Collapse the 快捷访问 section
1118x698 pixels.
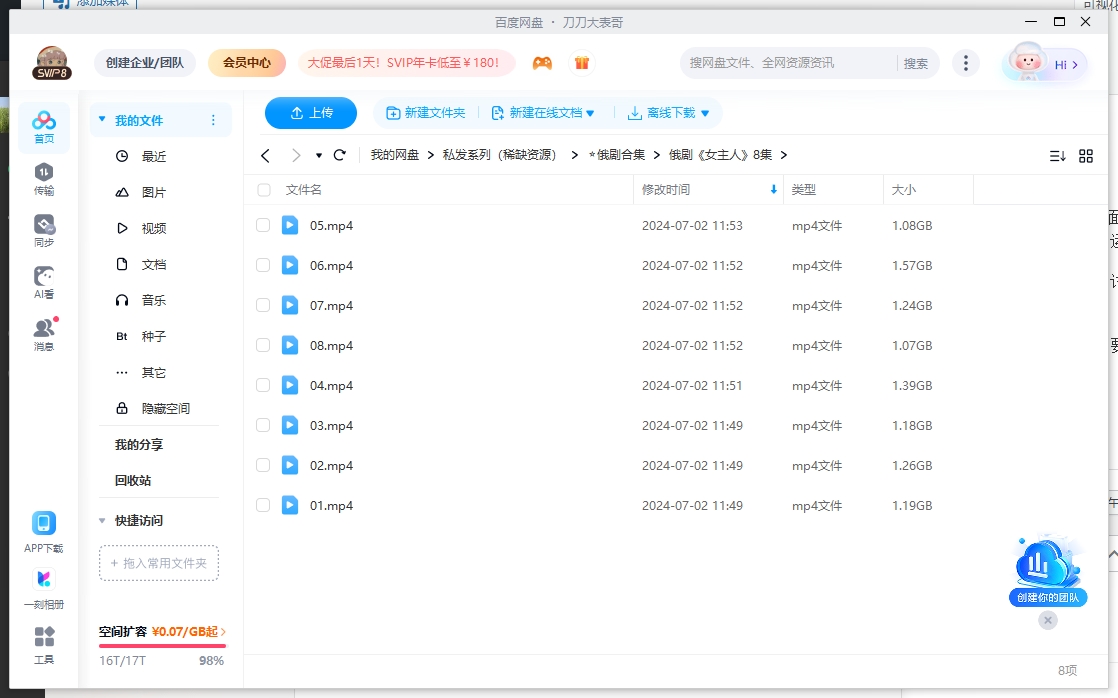pyautogui.click(x=101, y=520)
